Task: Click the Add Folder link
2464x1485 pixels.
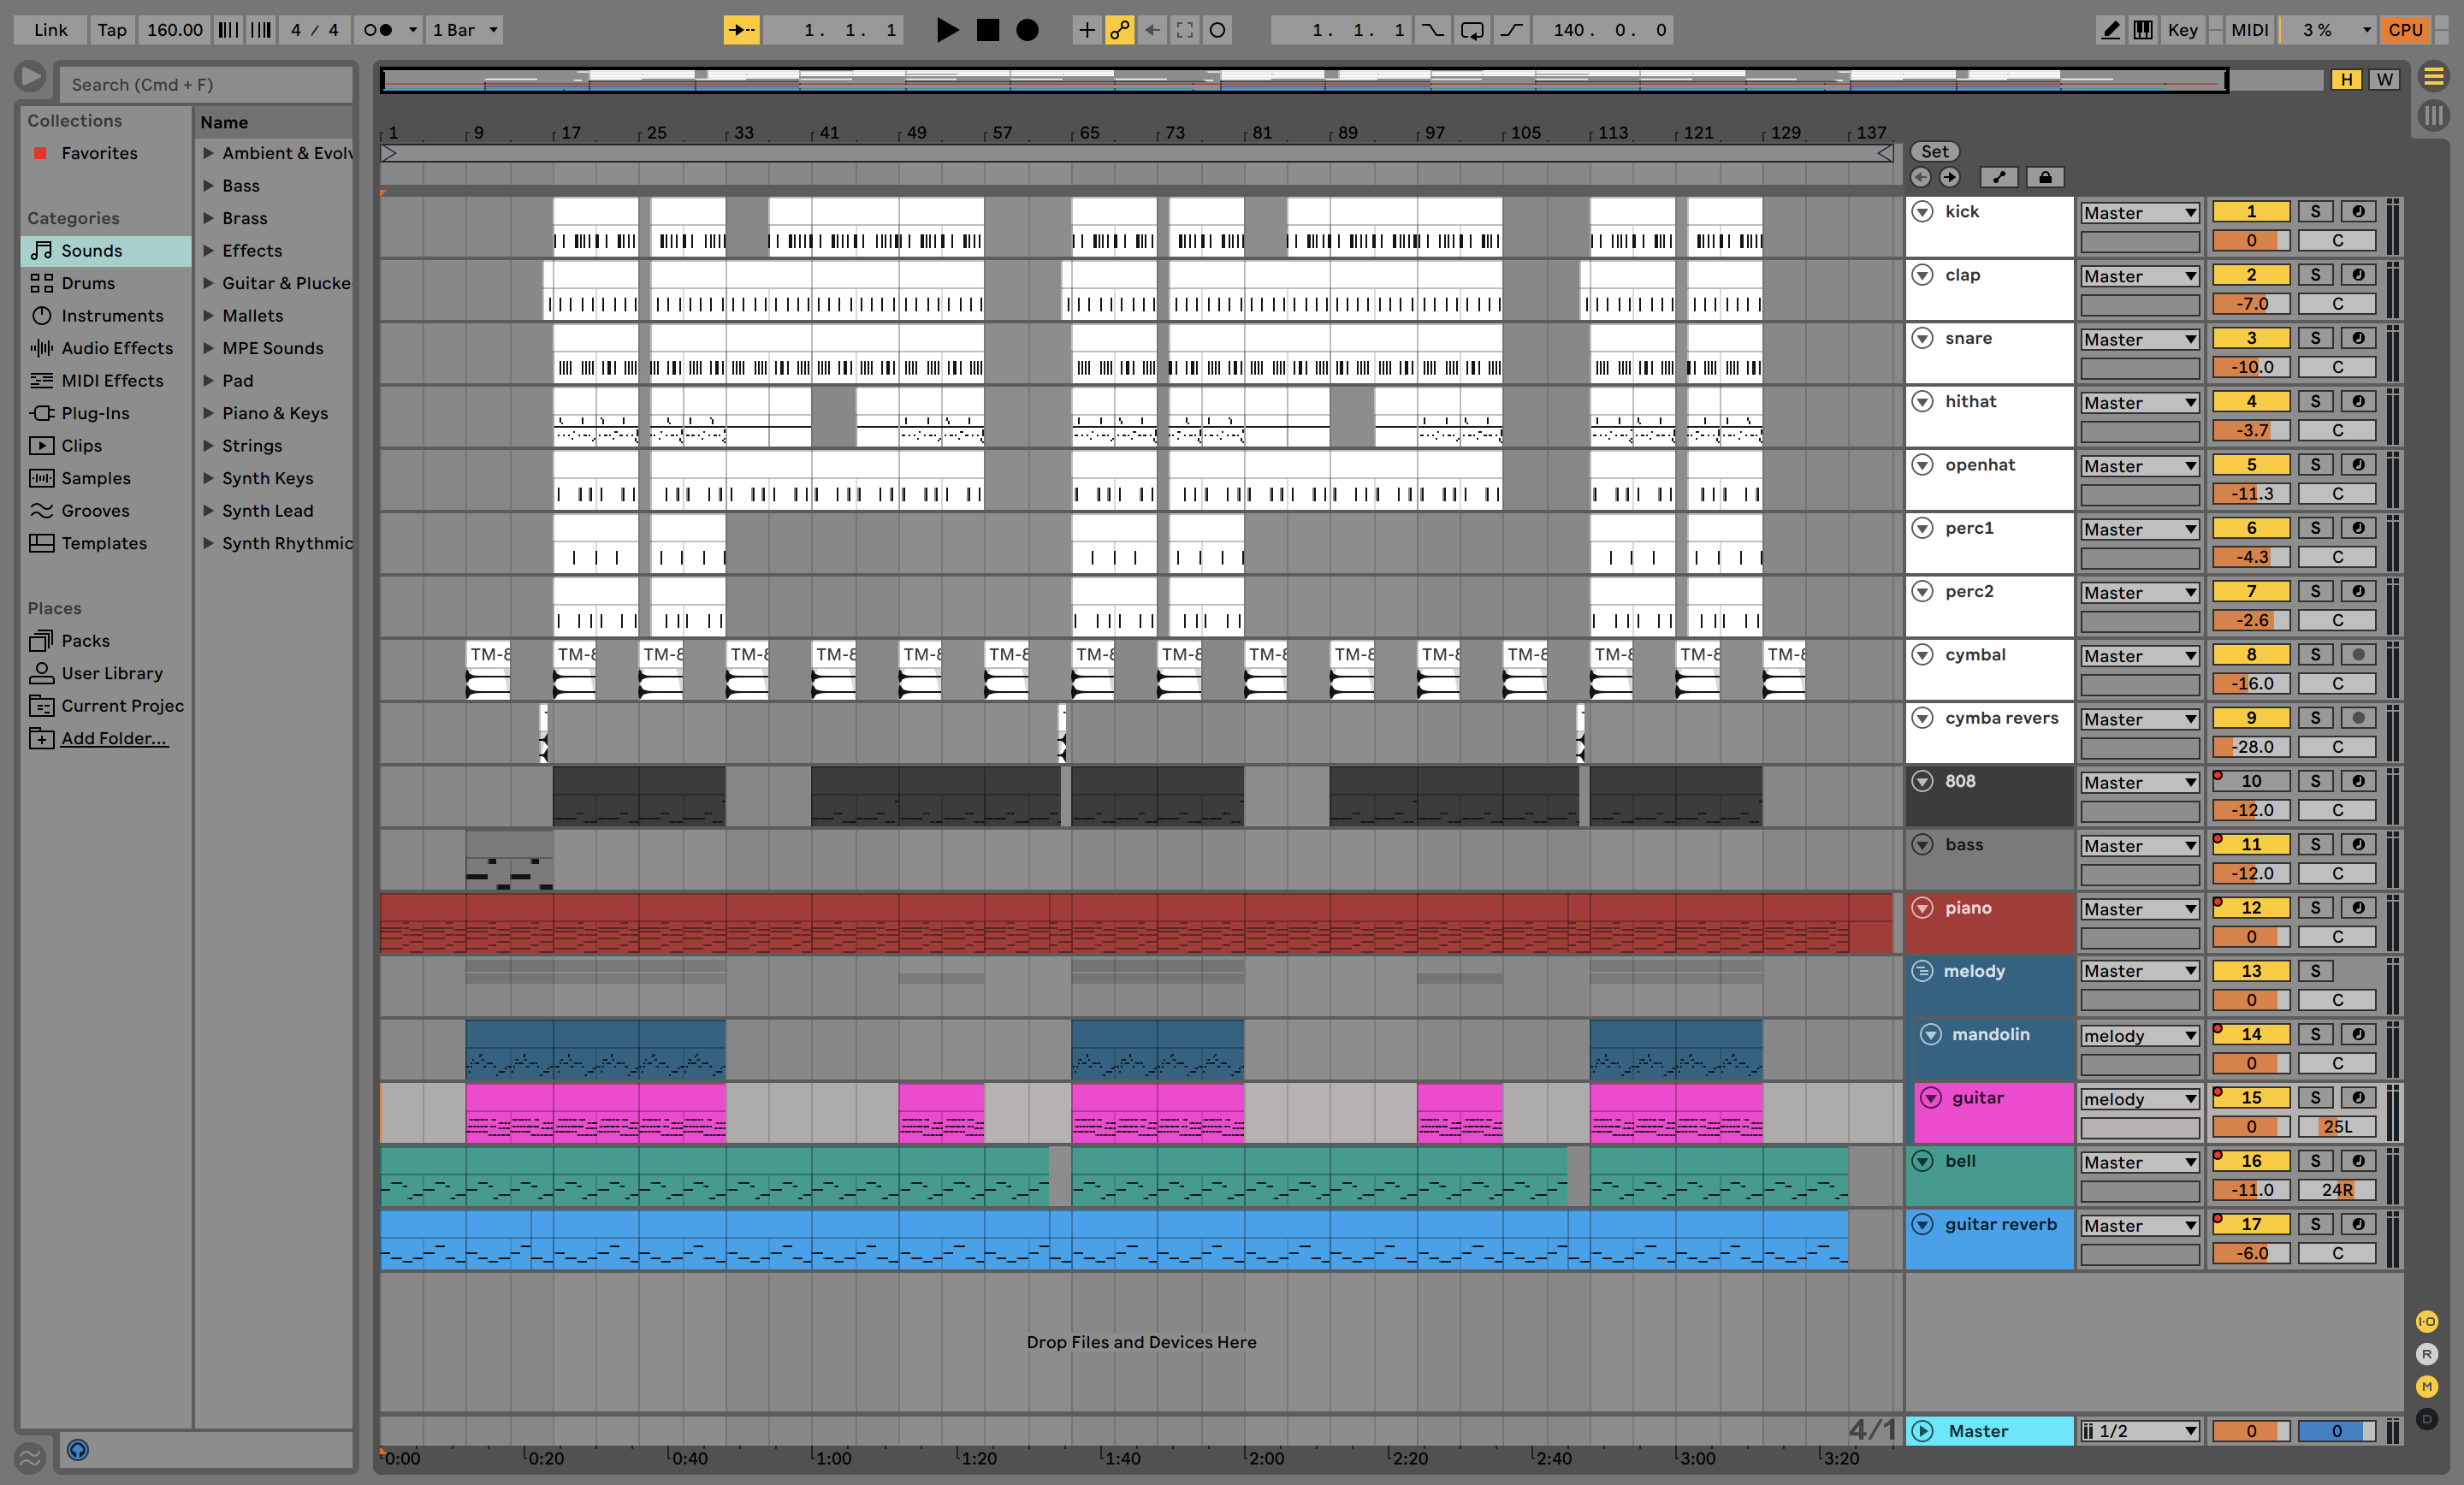Action: (x=114, y=738)
